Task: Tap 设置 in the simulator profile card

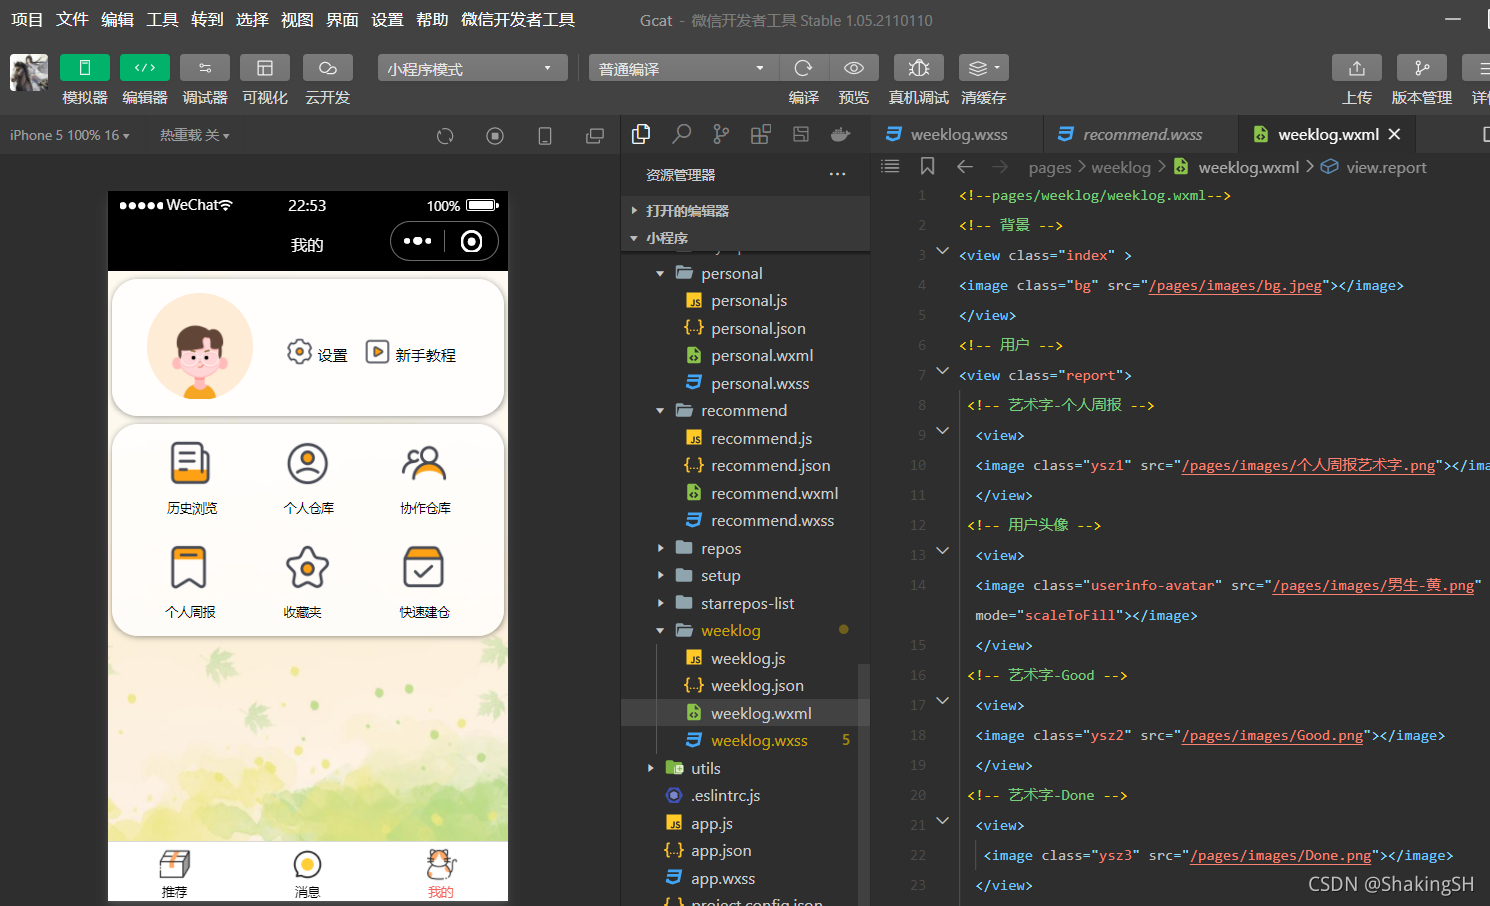Action: tap(317, 353)
